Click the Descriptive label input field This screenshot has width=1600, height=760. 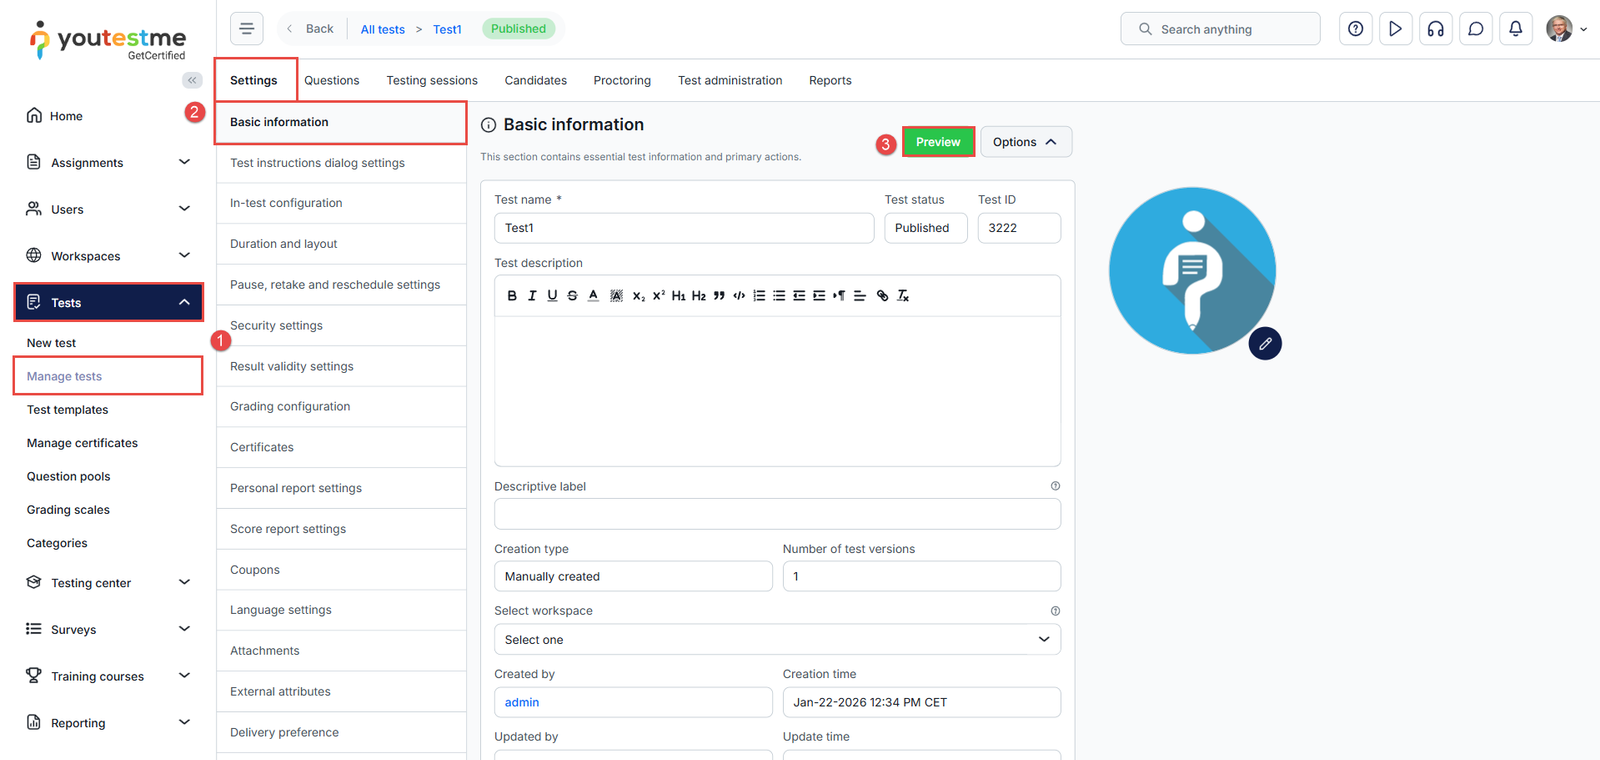tap(777, 514)
